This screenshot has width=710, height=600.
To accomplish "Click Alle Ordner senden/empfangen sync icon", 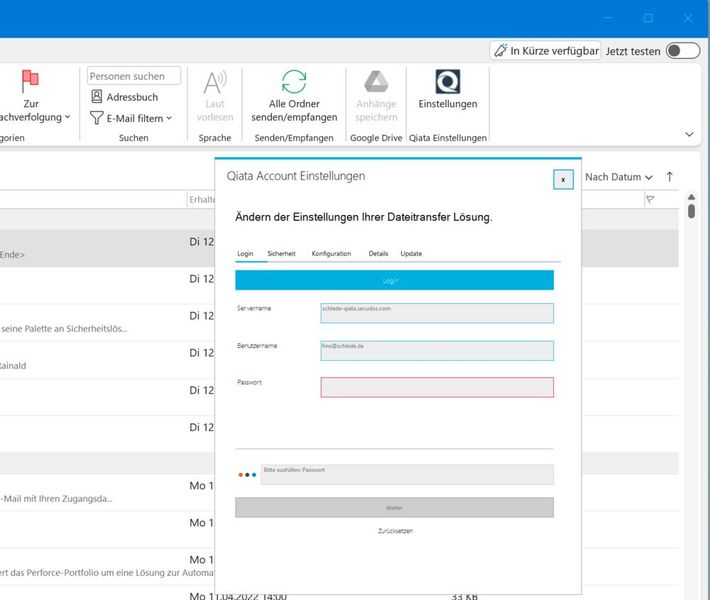I will [x=294, y=82].
